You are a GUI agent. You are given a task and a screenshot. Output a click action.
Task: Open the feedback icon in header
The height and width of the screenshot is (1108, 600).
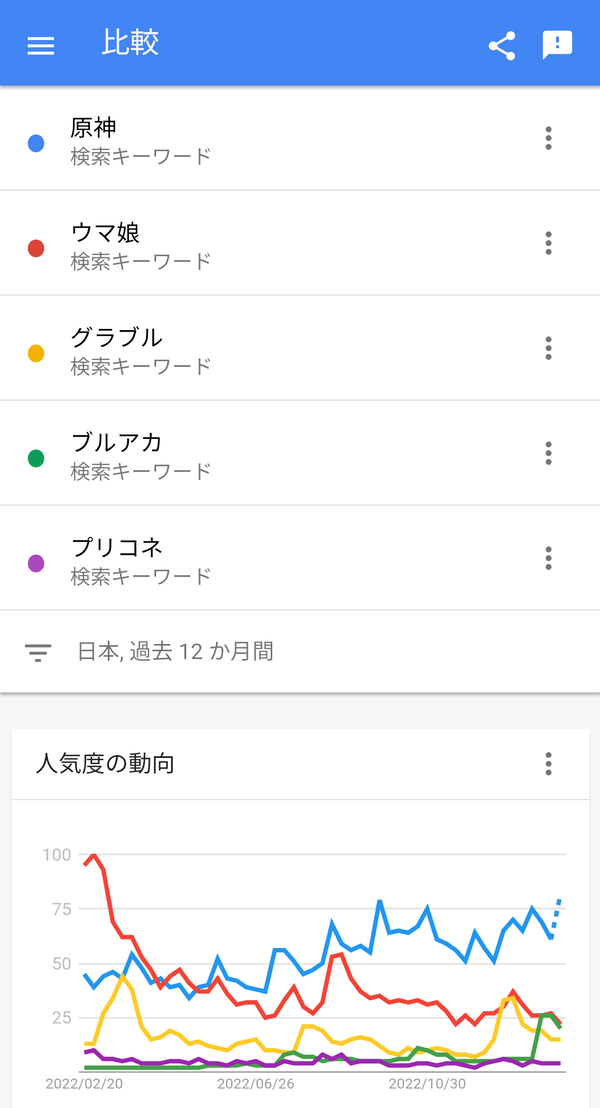click(557, 45)
